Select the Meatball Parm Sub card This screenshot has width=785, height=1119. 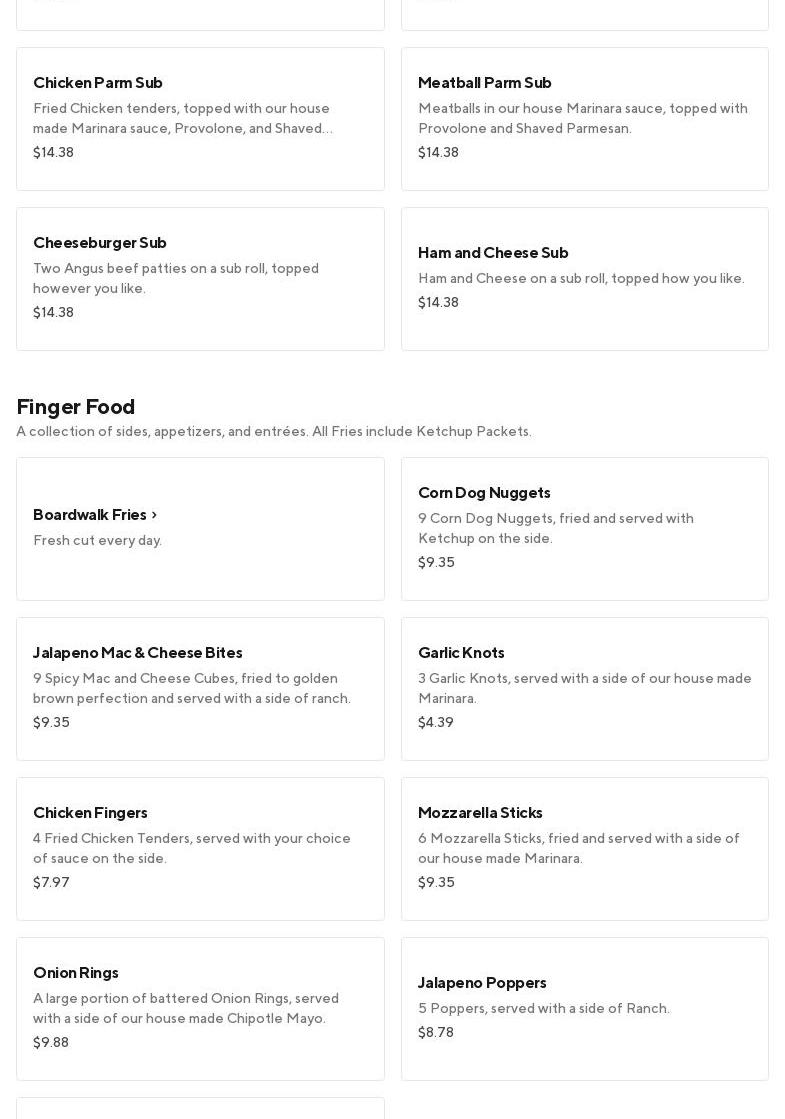tap(584, 119)
